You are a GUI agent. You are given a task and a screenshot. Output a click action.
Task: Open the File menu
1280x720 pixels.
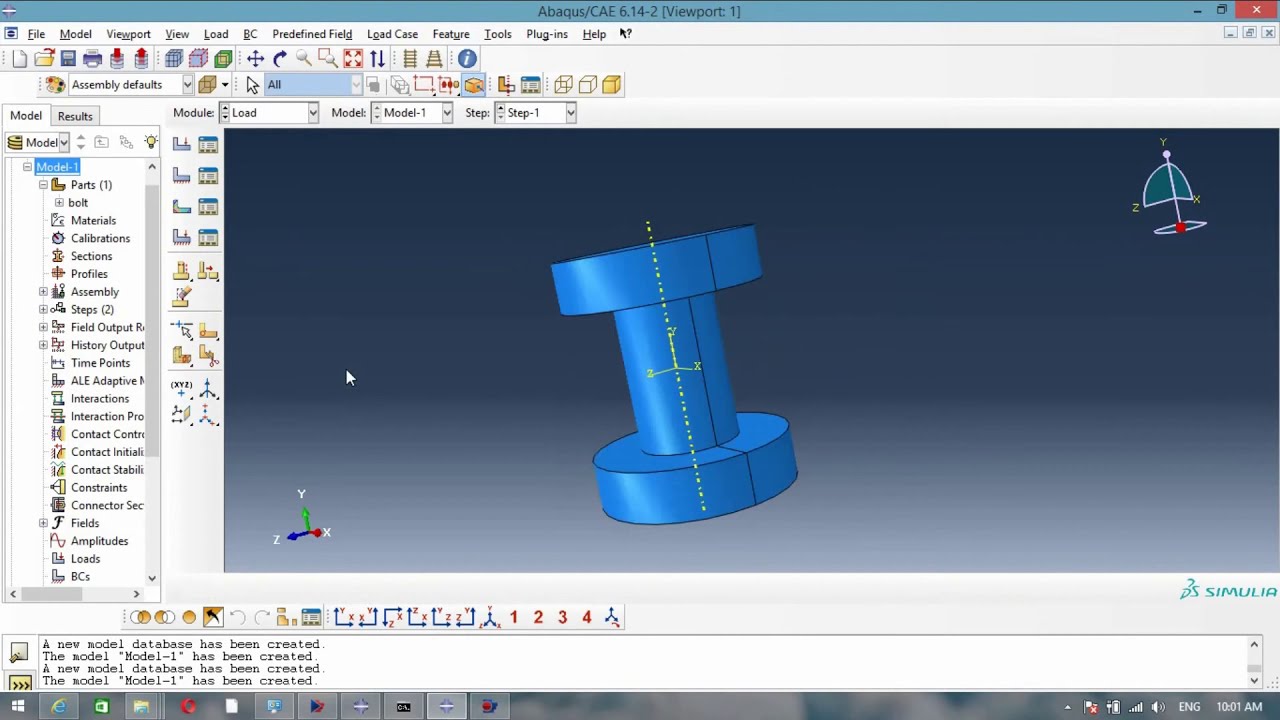[x=36, y=34]
